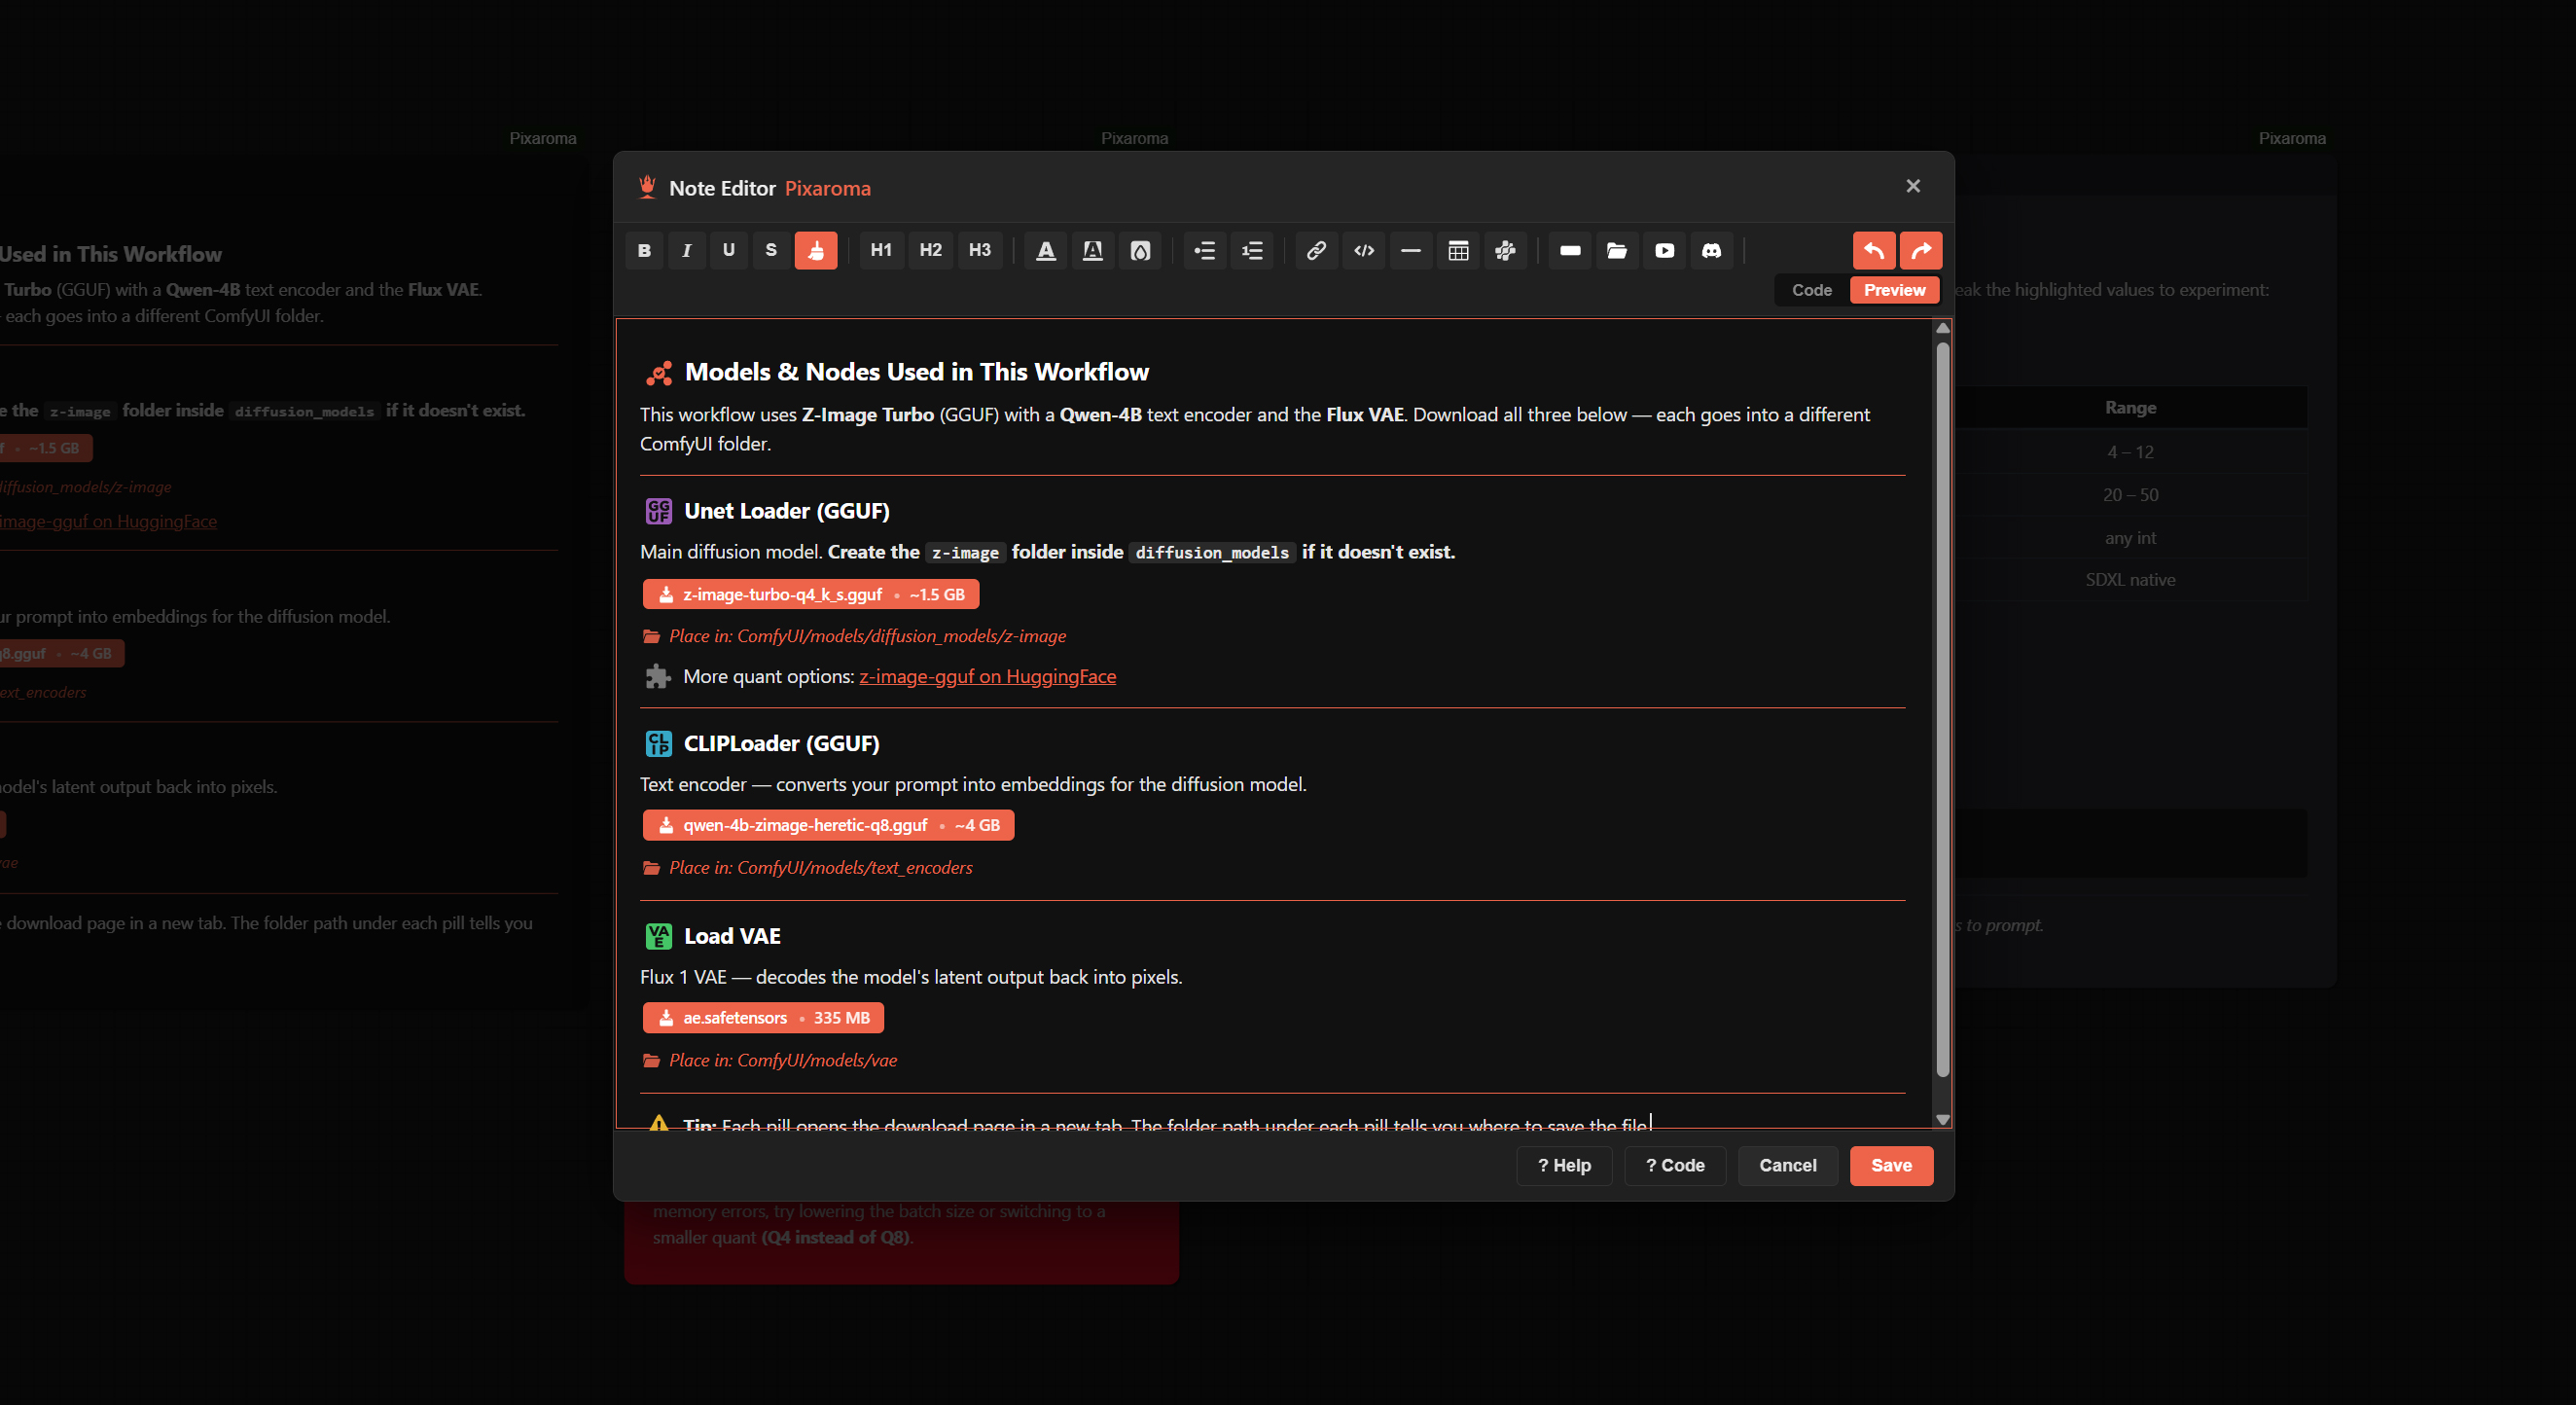2576x1405 pixels.
Task: Apply H2 heading style
Action: (x=931, y=250)
